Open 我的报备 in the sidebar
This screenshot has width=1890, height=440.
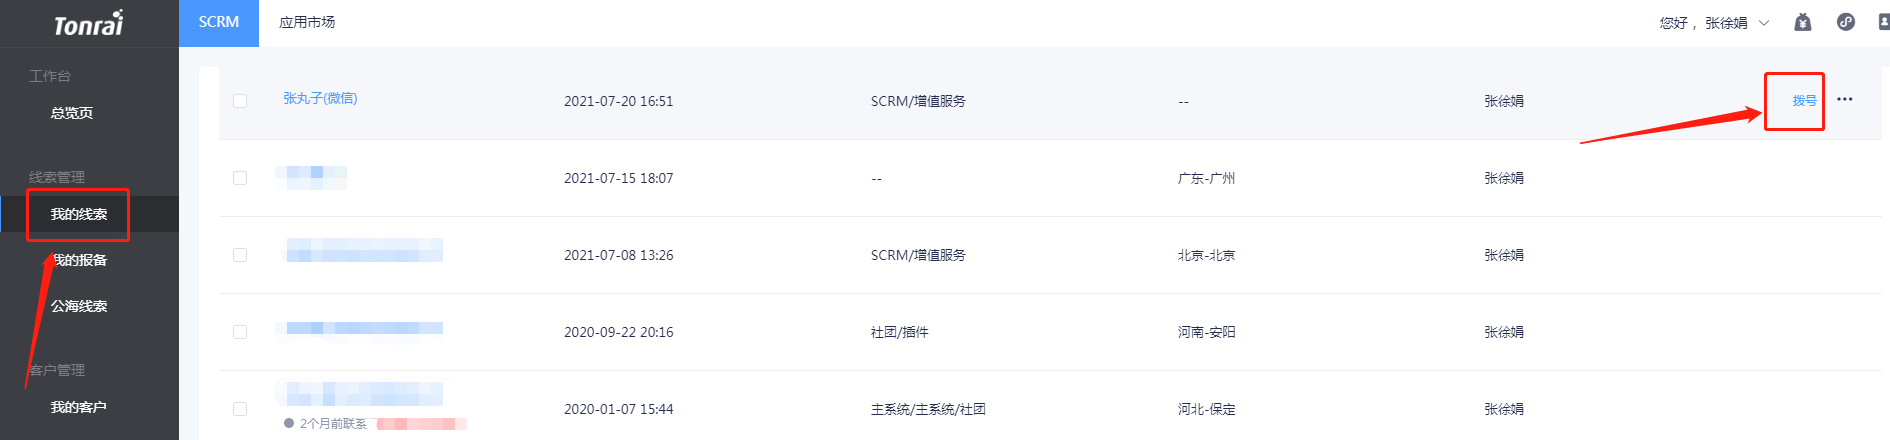pyautogui.click(x=79, y=260)
